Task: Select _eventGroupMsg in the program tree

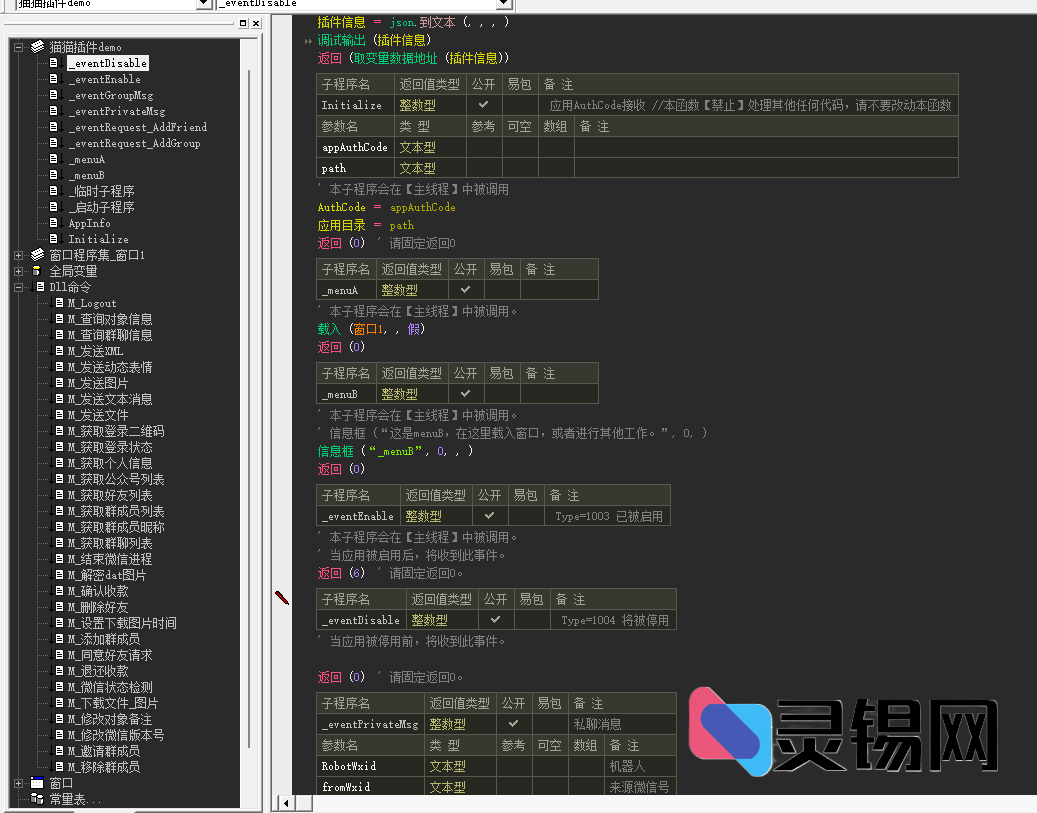Action: tap(110, 95)
